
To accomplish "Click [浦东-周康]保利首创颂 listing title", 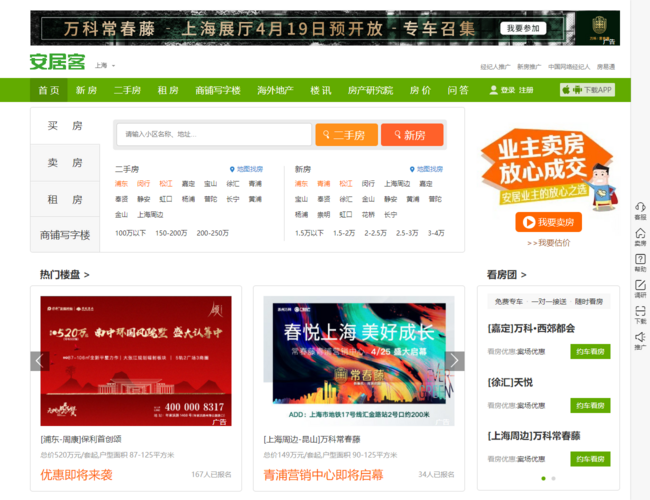I will pyautogui.click(x=81, y=439).
